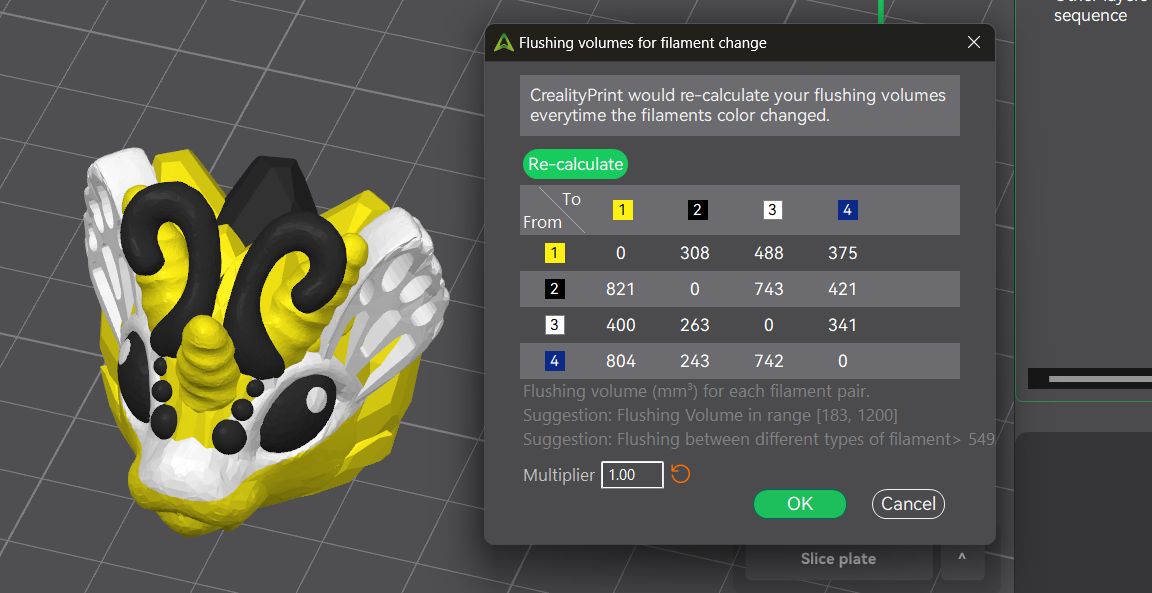This screenshot has width=1152, height=593.
Task: Click the CrealityPrint logo in dialog title
Action: point(503,43)
